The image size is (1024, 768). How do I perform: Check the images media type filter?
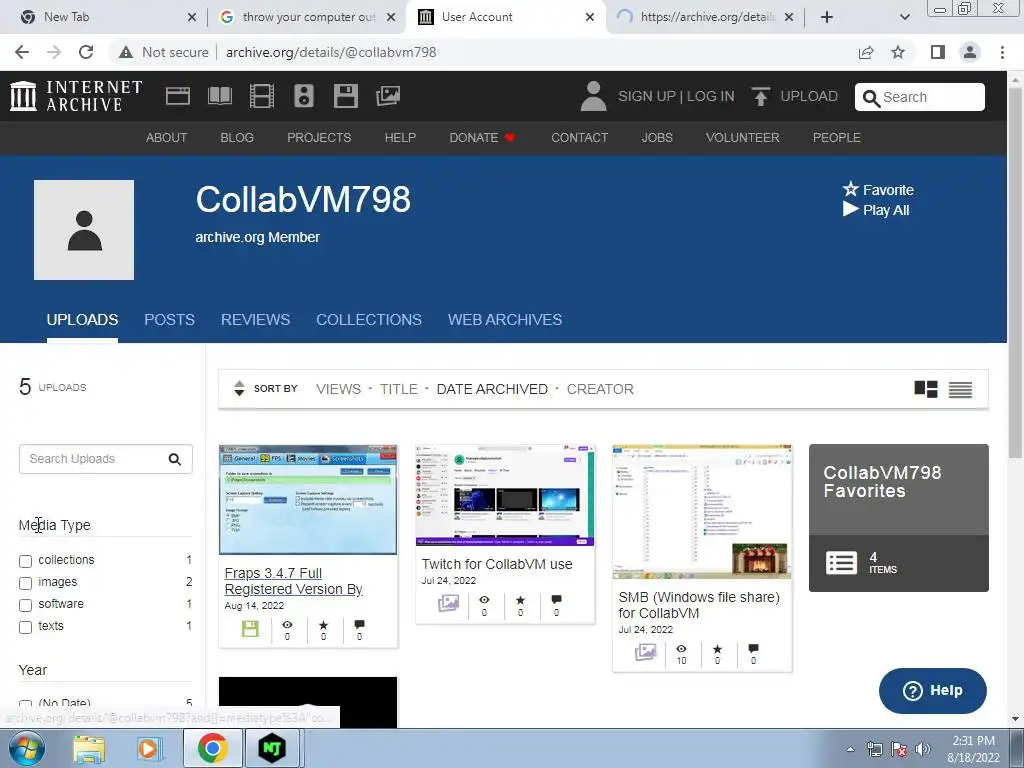click(x=25, y=583)
